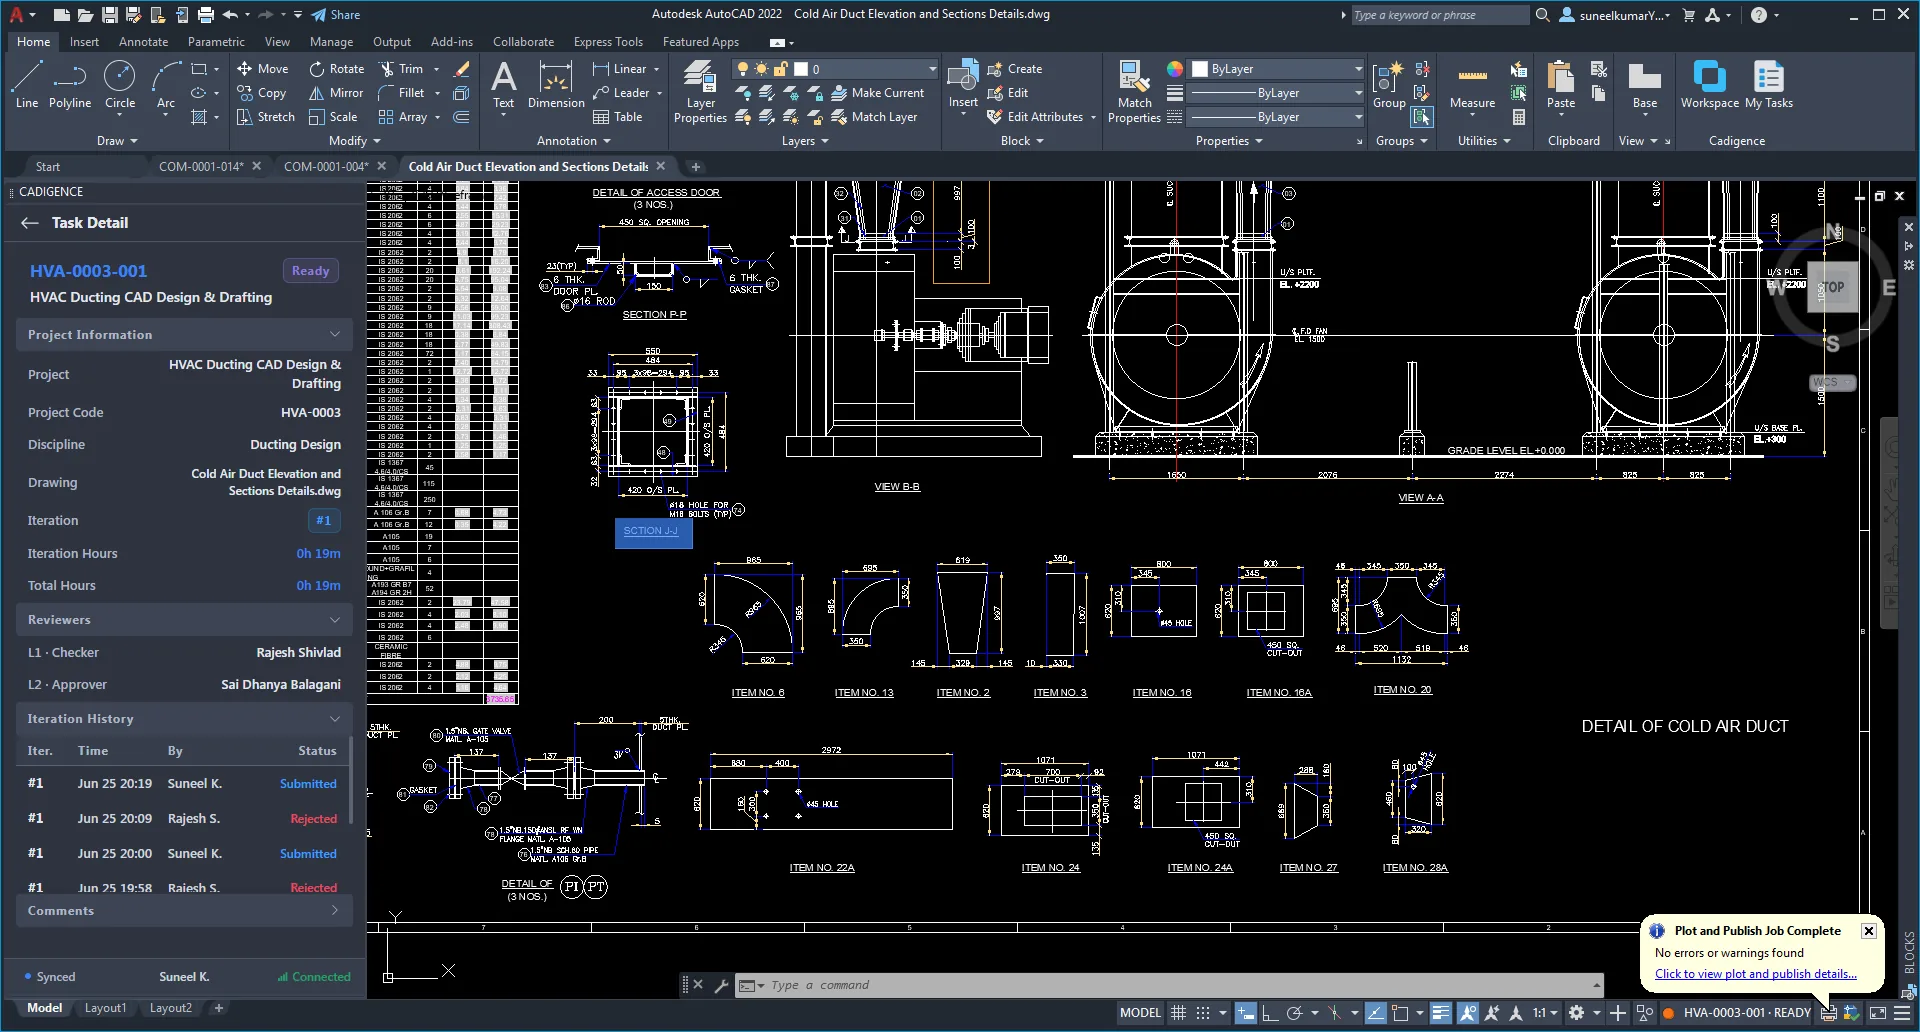Open the Cadigence Workspace icon

[1709, 85]
